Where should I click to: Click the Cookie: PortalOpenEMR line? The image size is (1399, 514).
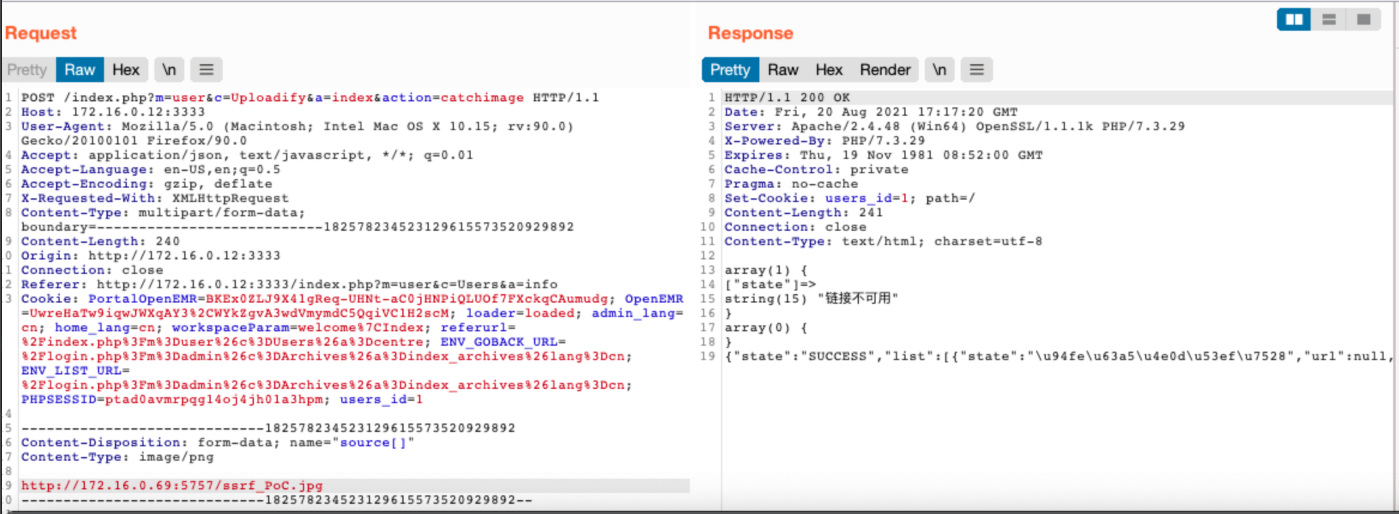[x=352, y=299]
